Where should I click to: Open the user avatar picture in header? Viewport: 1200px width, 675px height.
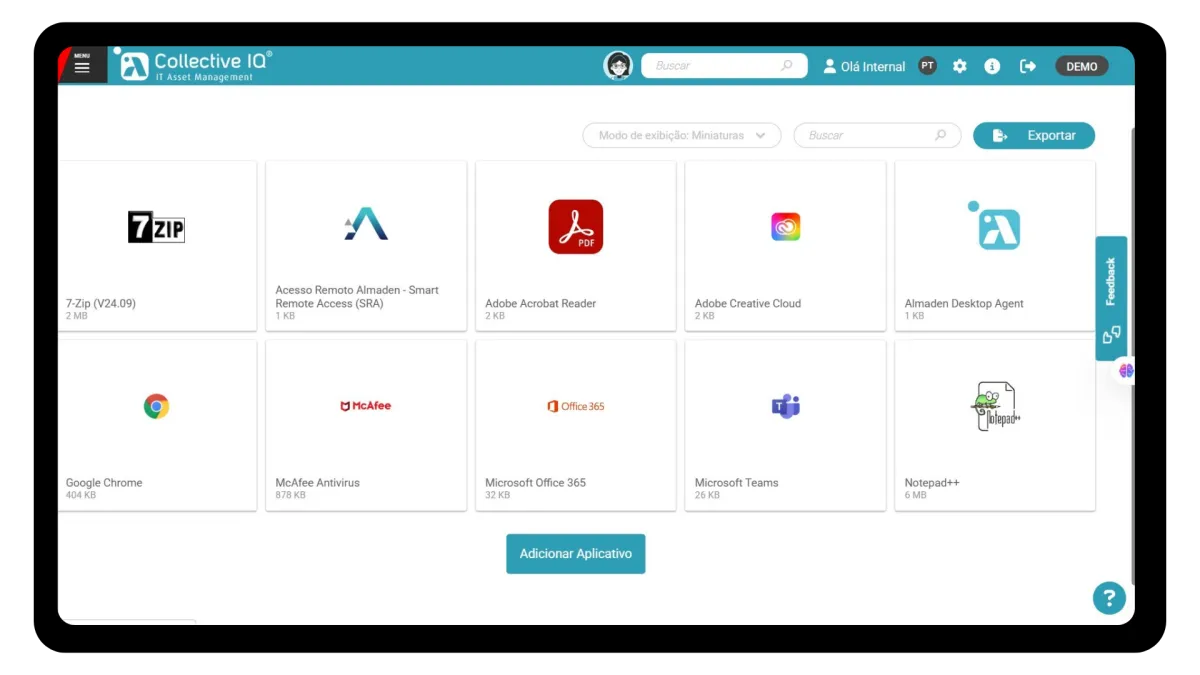coord(618,66)
